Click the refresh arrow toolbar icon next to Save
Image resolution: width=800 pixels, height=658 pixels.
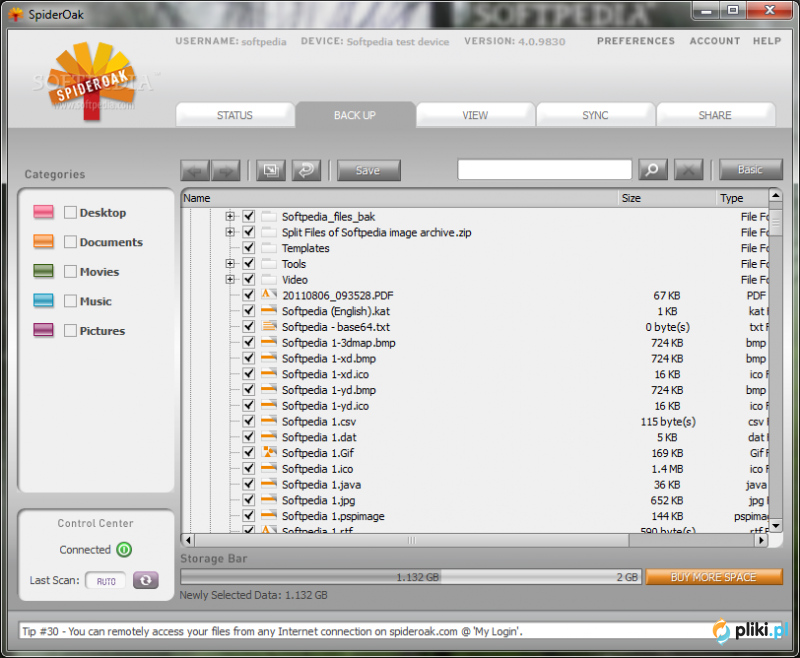pyautogui.click(x=307, y=170)
